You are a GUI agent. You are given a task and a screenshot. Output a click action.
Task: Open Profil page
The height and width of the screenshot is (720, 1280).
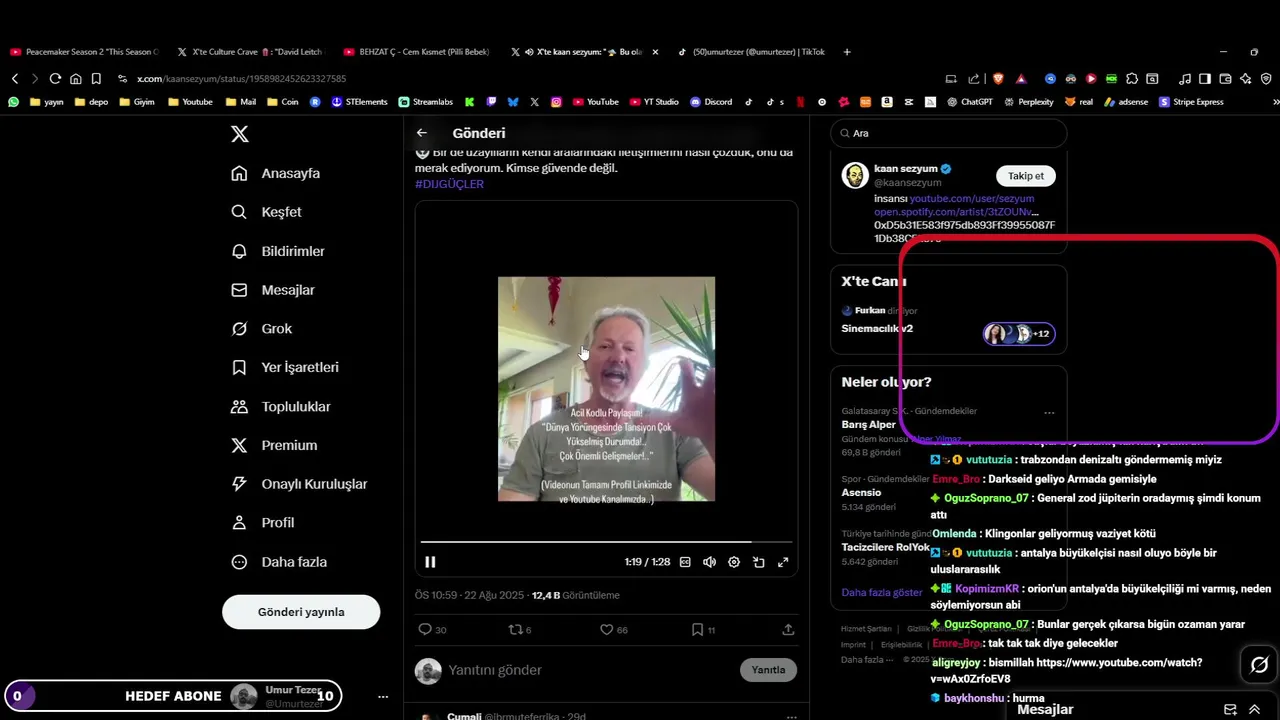pyautogui.click(x=263, y=522)
